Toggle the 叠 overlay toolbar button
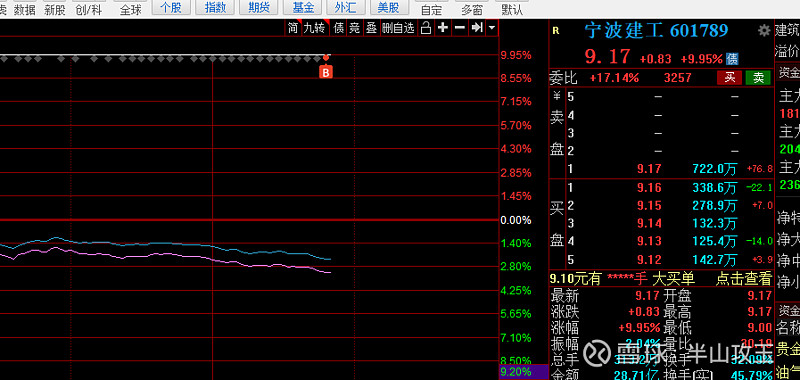Screen dimensions: 800x380 [371, 28]
